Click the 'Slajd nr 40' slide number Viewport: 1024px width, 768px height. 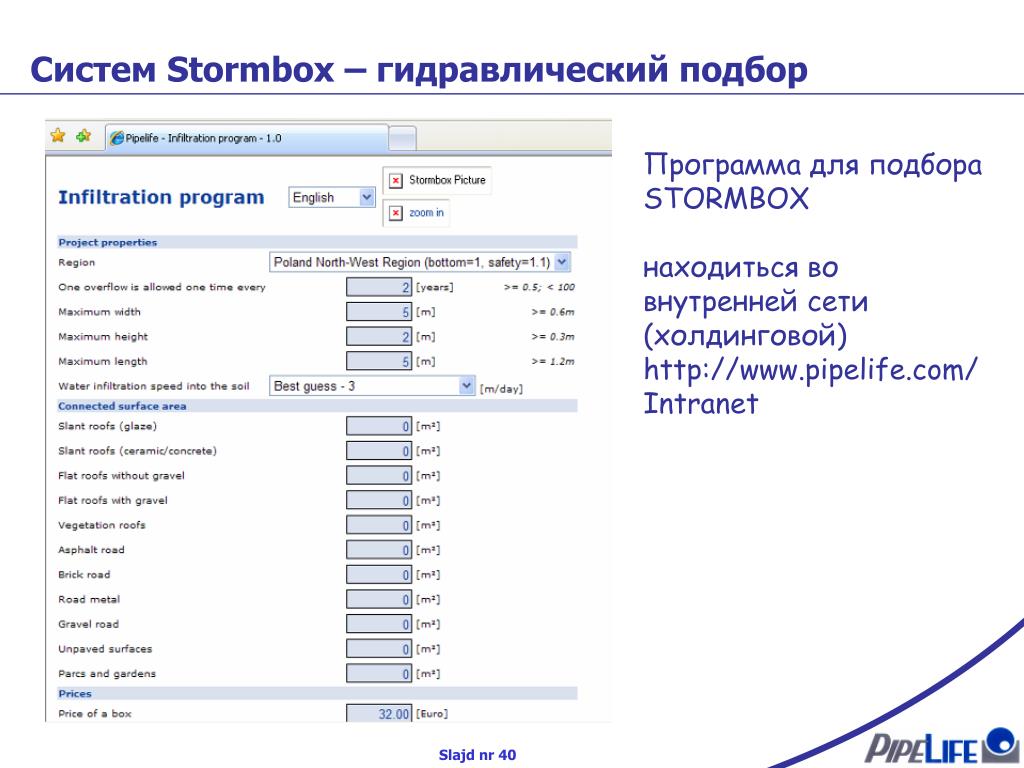click(x=477, y=755)
